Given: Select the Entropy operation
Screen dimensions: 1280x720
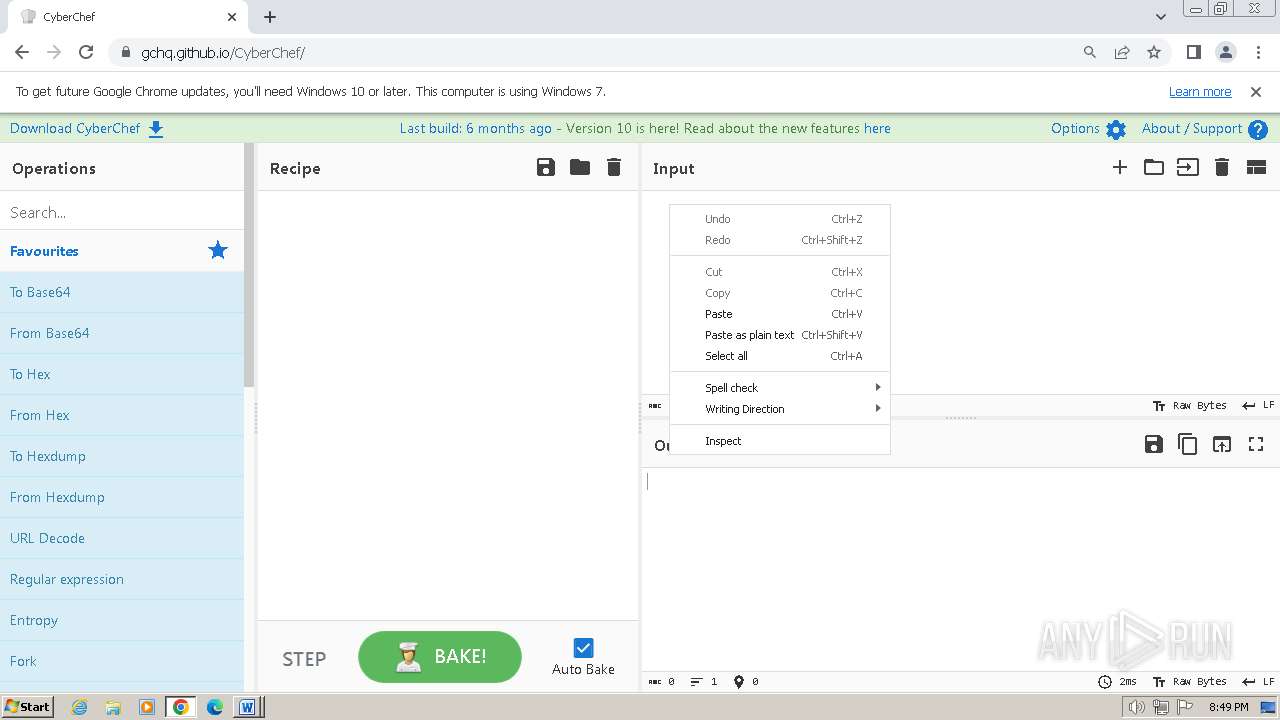Looking at the screenshot, I should (122, 620).
